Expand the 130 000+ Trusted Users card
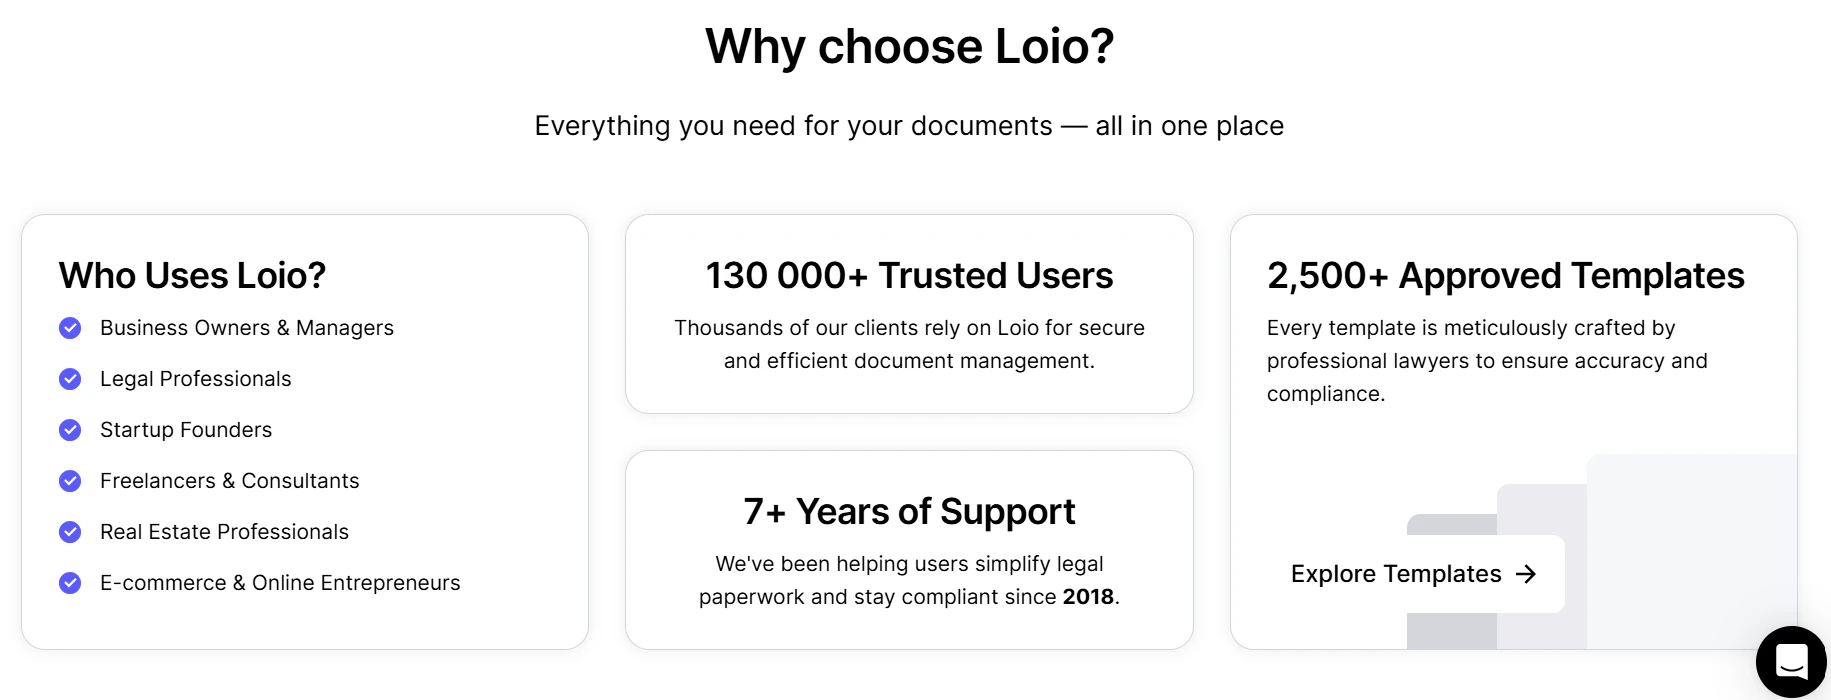The height and width of the screenshot is (700, 1831). [909, 314]
